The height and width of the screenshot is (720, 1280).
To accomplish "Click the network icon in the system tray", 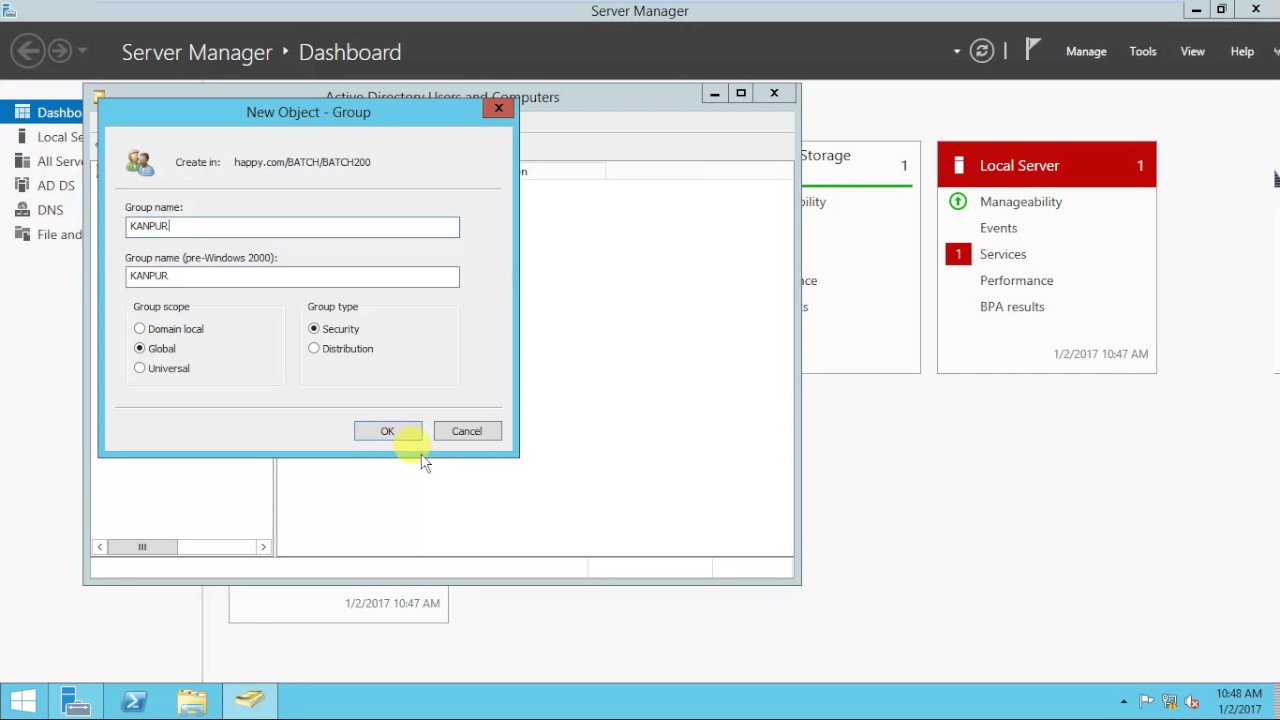I will (x=1169, y=702).
